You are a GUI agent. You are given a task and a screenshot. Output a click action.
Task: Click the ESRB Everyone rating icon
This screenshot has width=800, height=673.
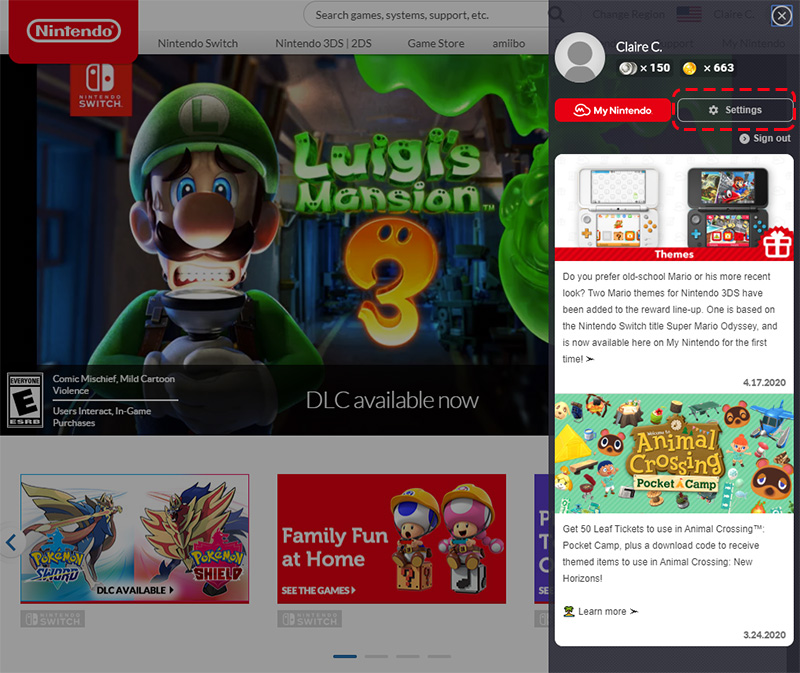click(x=25, y=401)
